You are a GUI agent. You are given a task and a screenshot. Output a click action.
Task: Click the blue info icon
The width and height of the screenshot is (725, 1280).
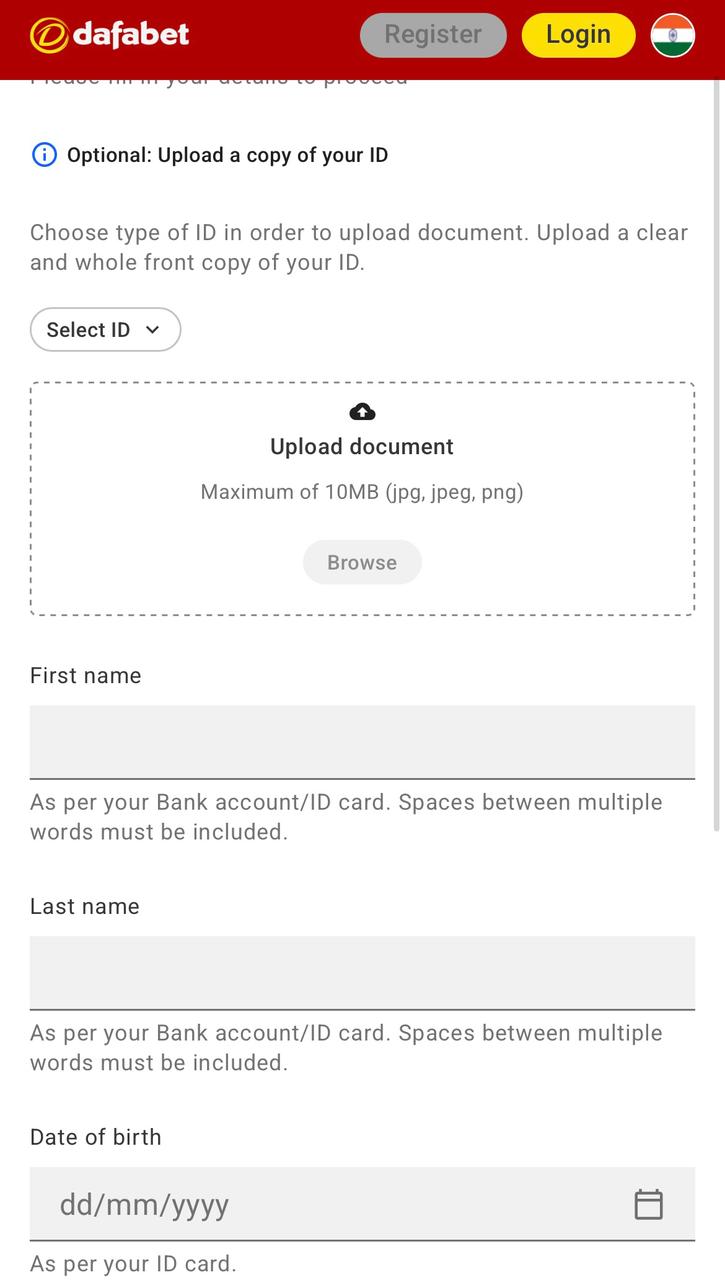[x=44, y=155]
